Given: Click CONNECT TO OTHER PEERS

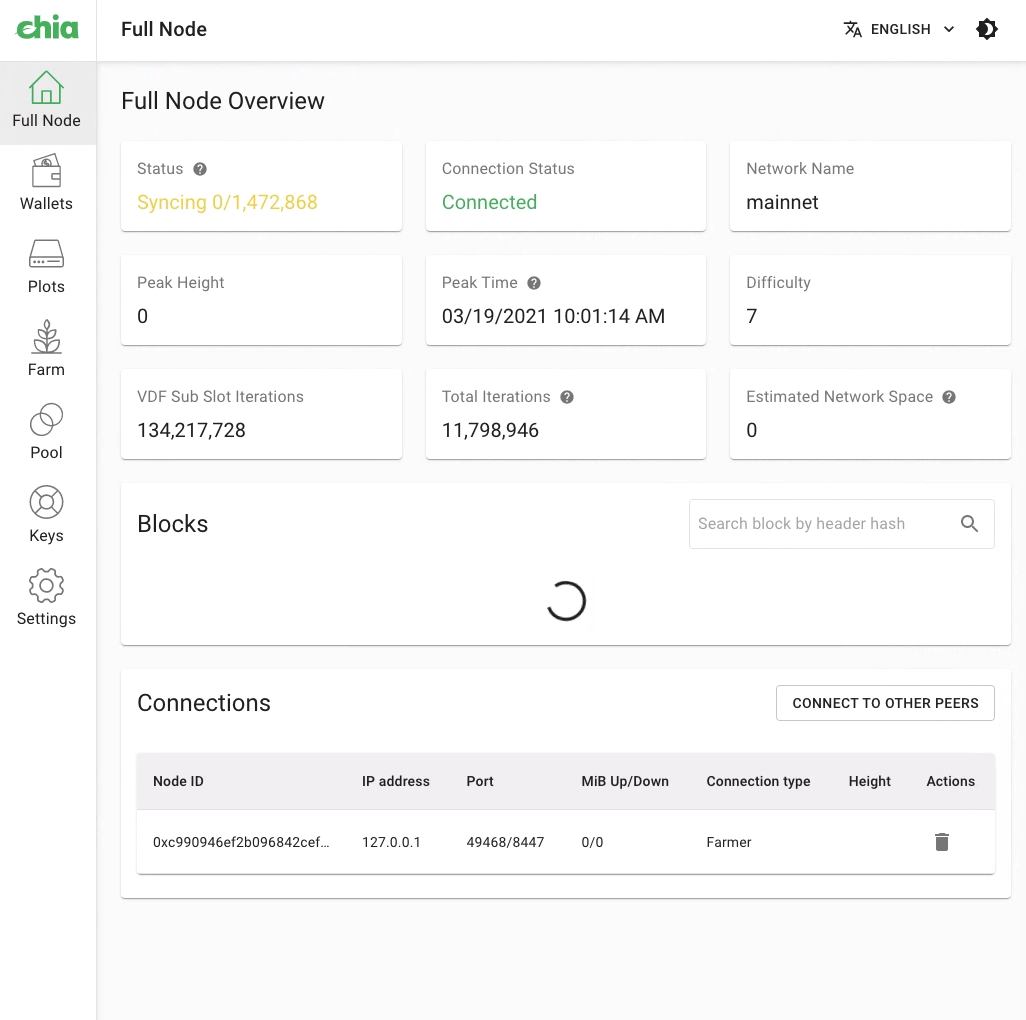Looking at the screenshot, I should (x=884, y=703).
